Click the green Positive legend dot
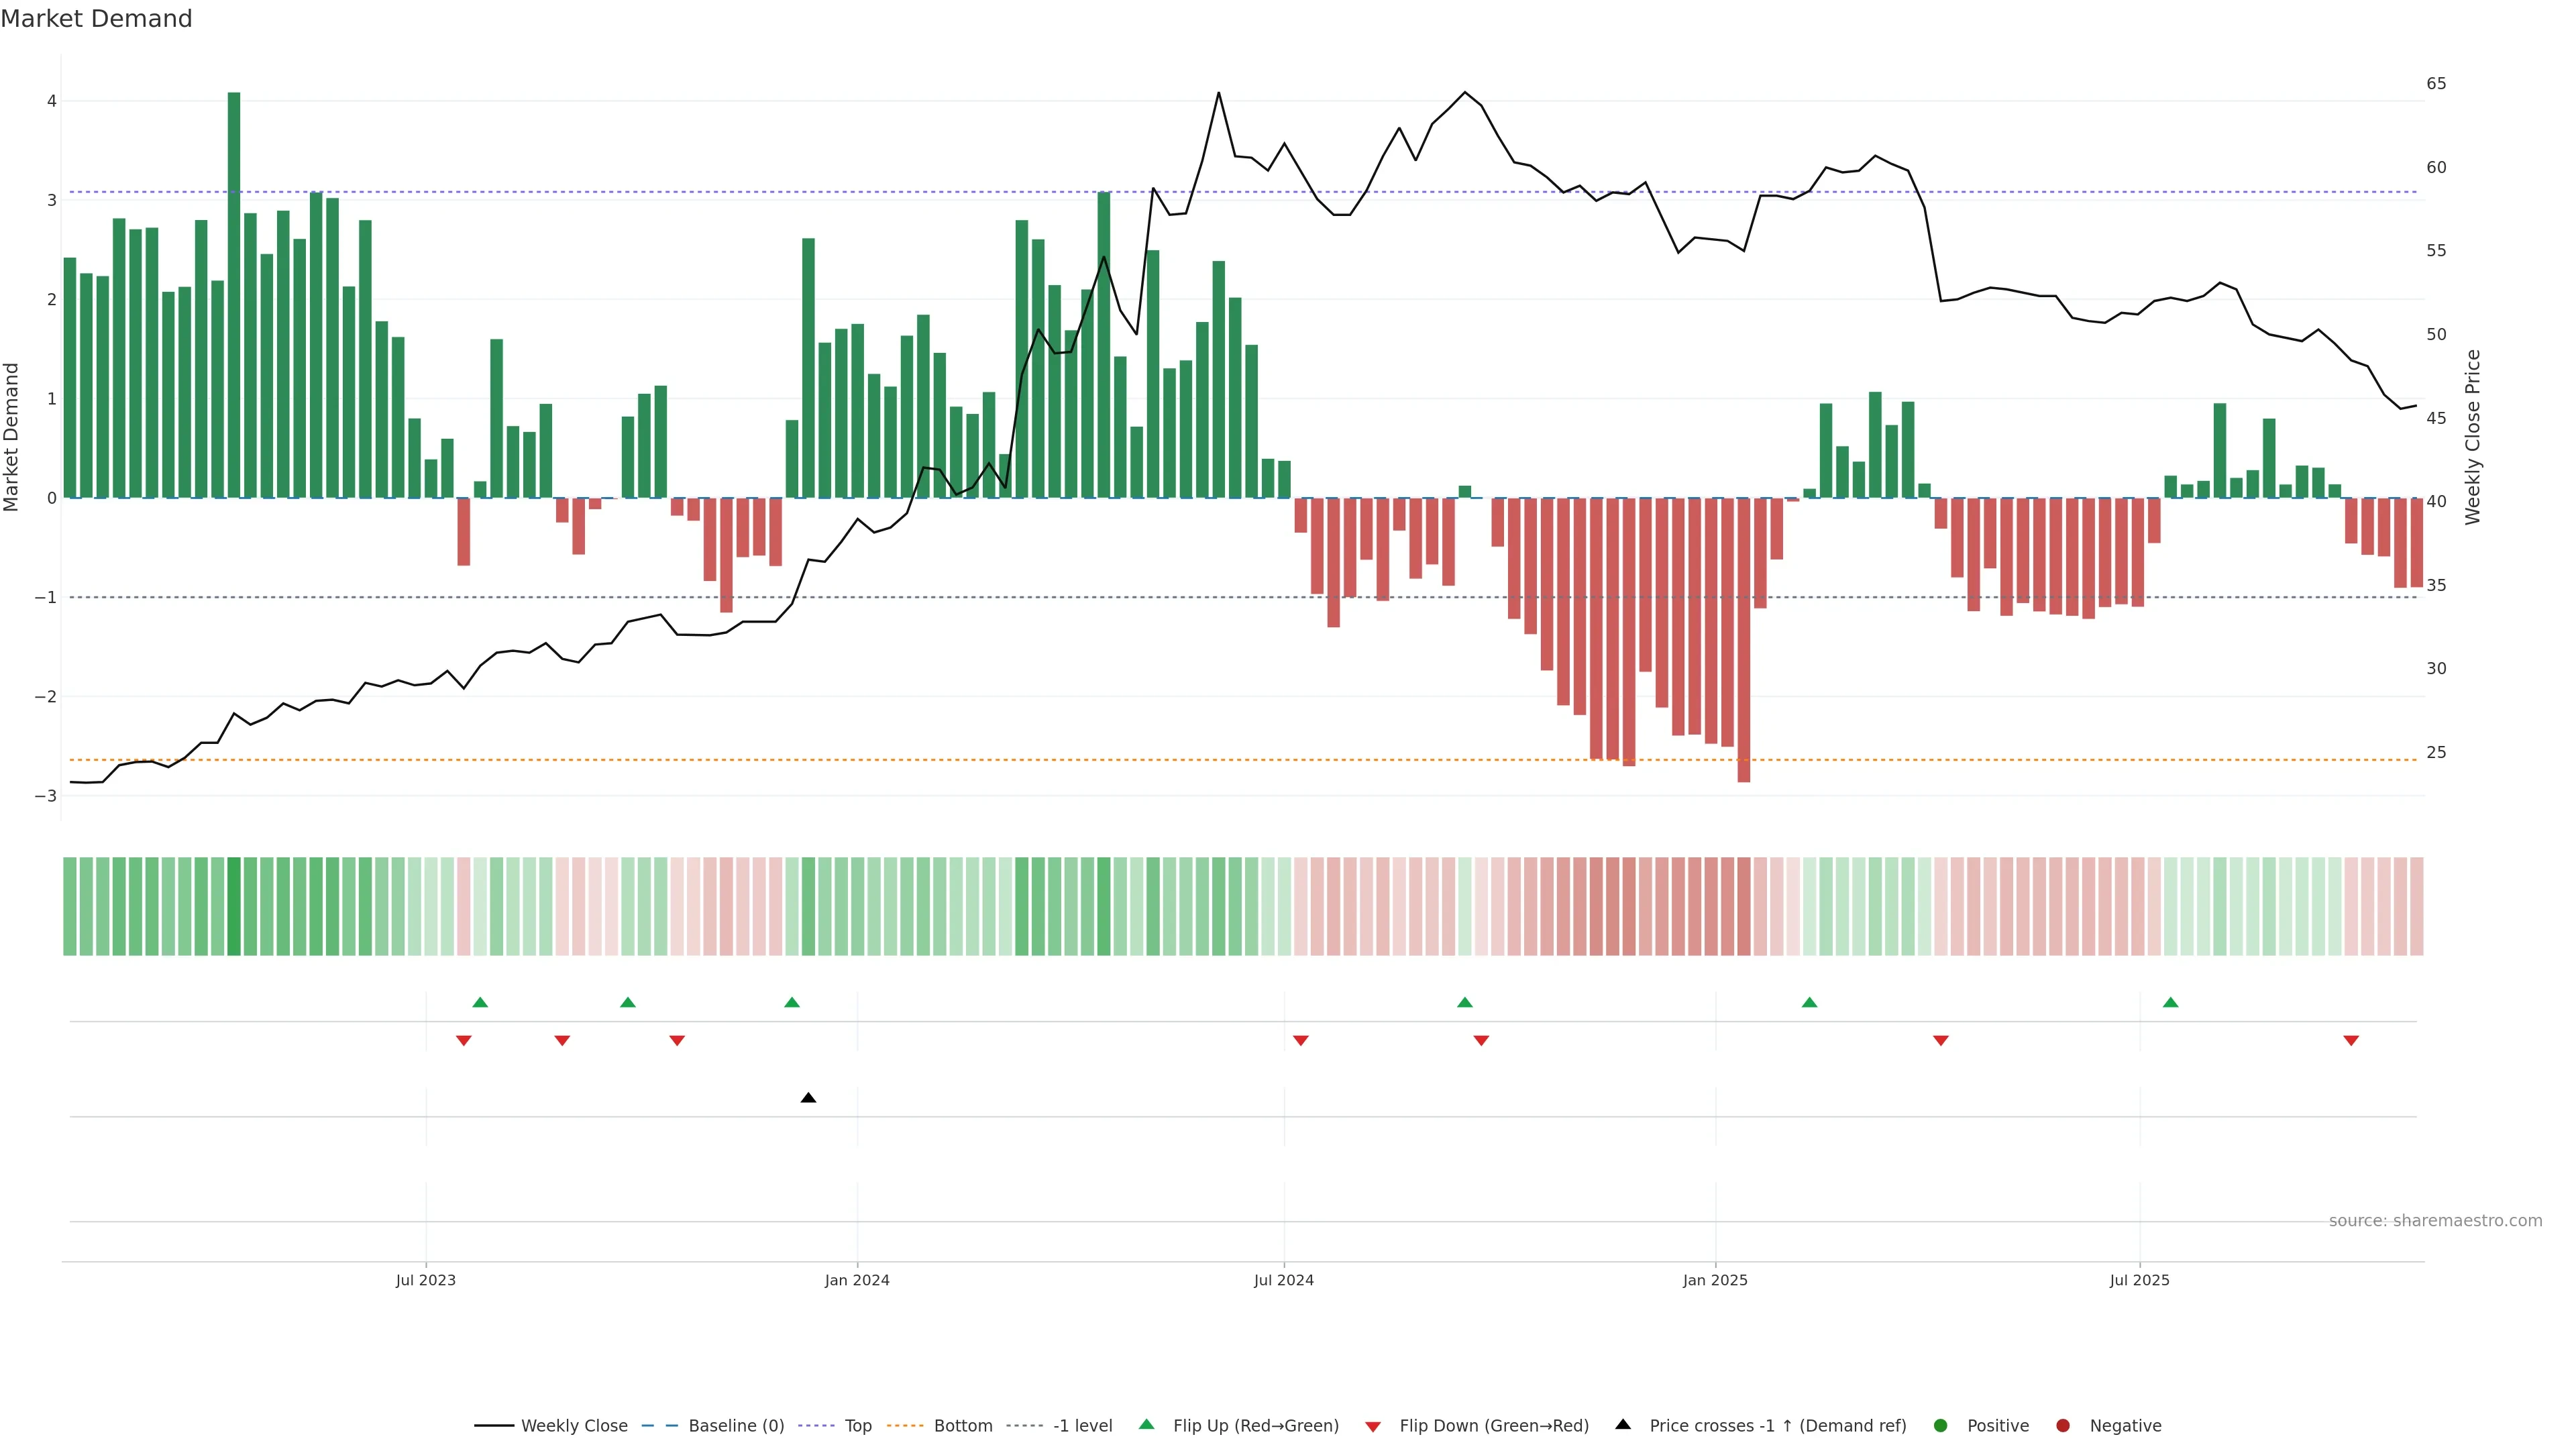The width and height of the screenshot is (2576, 1449). [1941, 1426]
